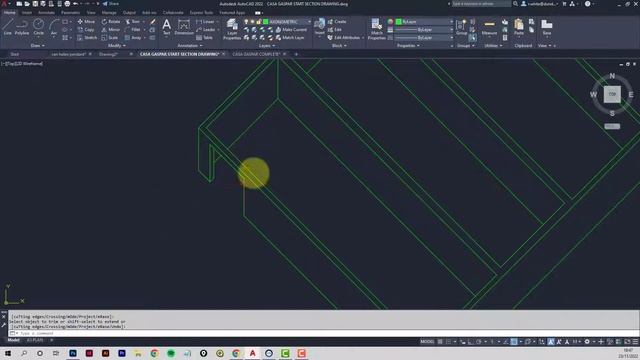Toggle the layer lightbulb on/off icon
The image size is (640, 360).
[x=246, y=22]
